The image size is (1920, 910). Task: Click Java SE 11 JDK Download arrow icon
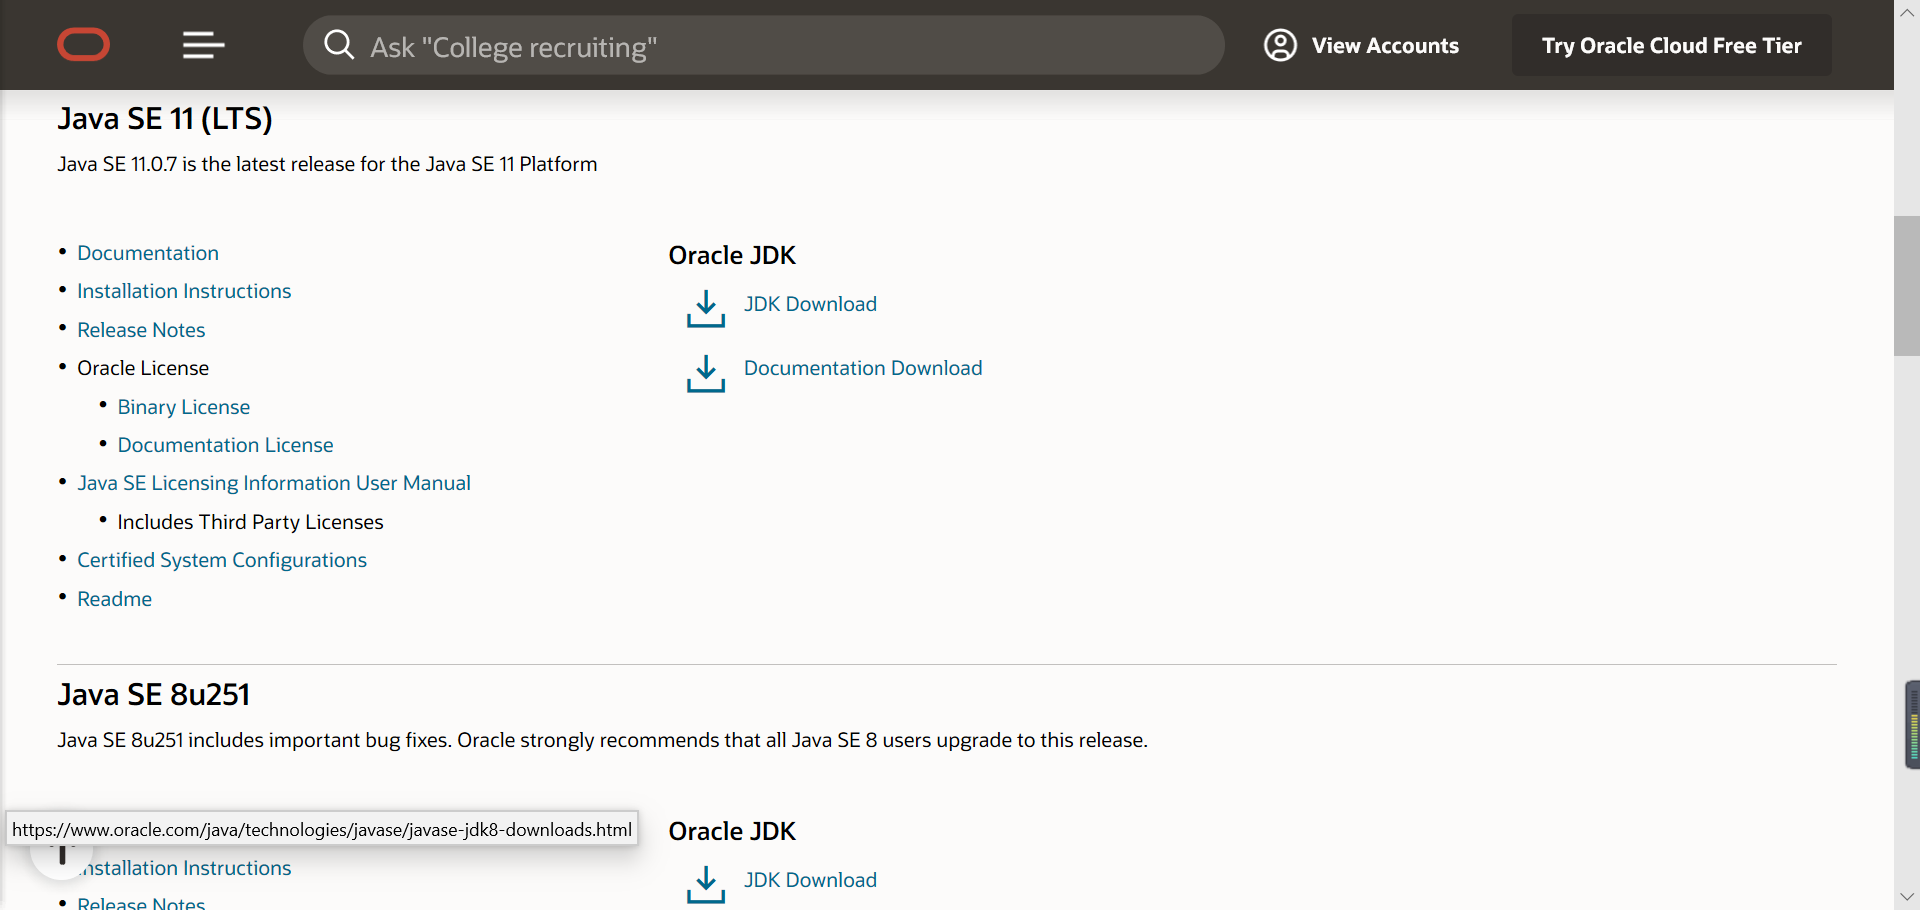706,309
